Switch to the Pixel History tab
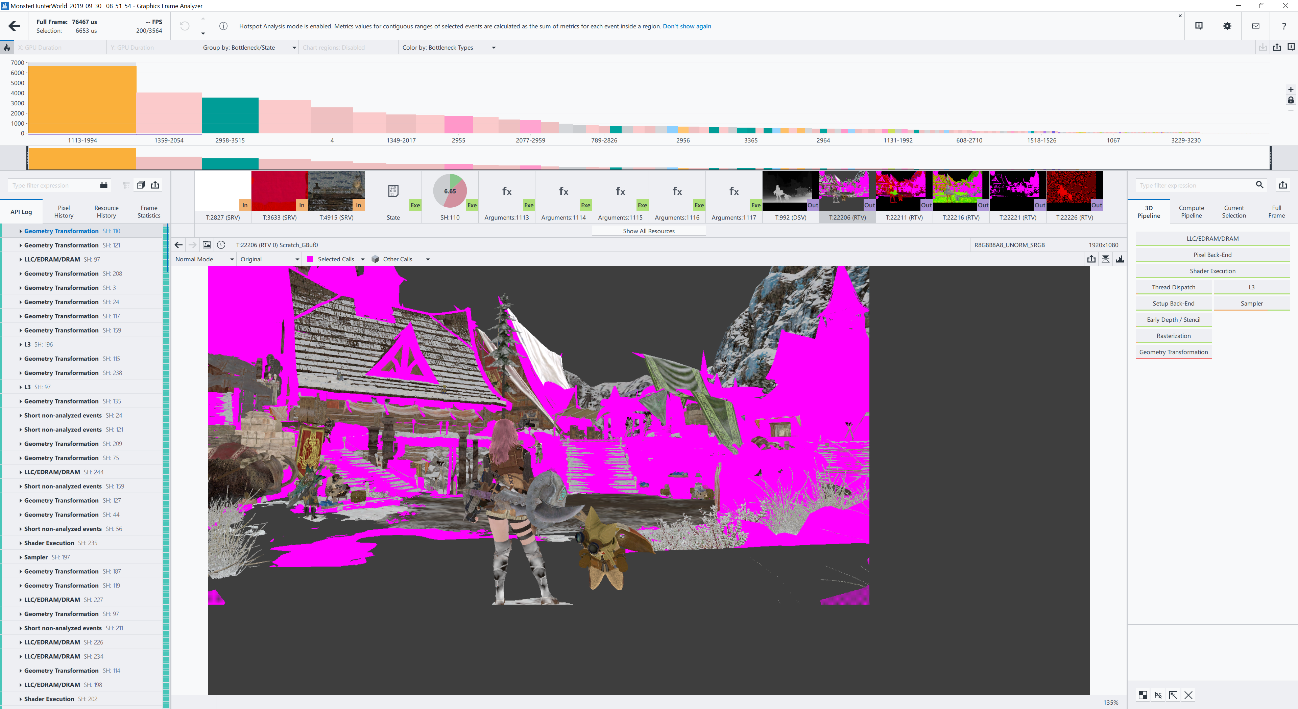 coord(63,212)
